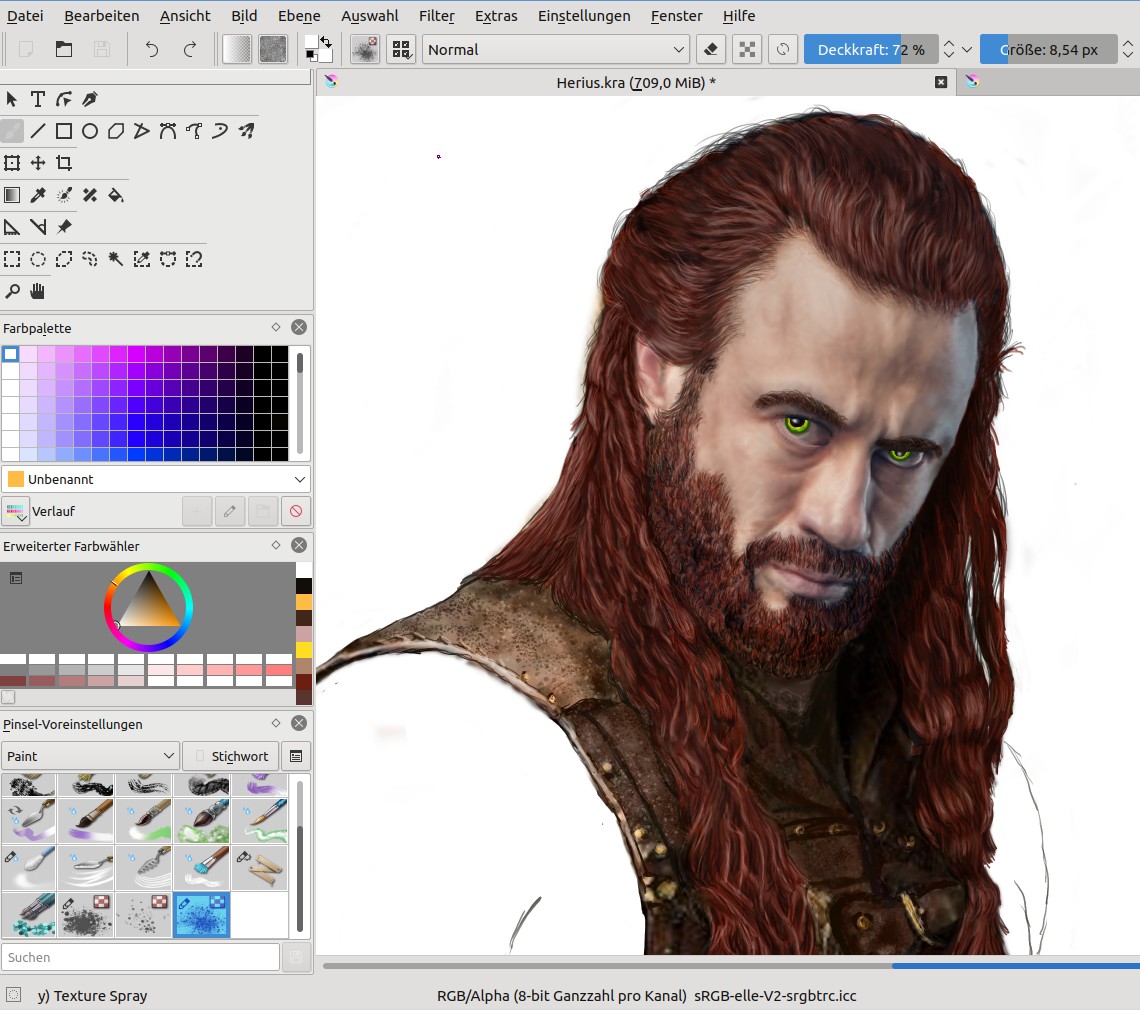The width and height of the screenshot is (1140, 1010).
Task: Float the Pinsel-Voreinstellungen docker
Action: pyautogui.click(x=276, y=723)
